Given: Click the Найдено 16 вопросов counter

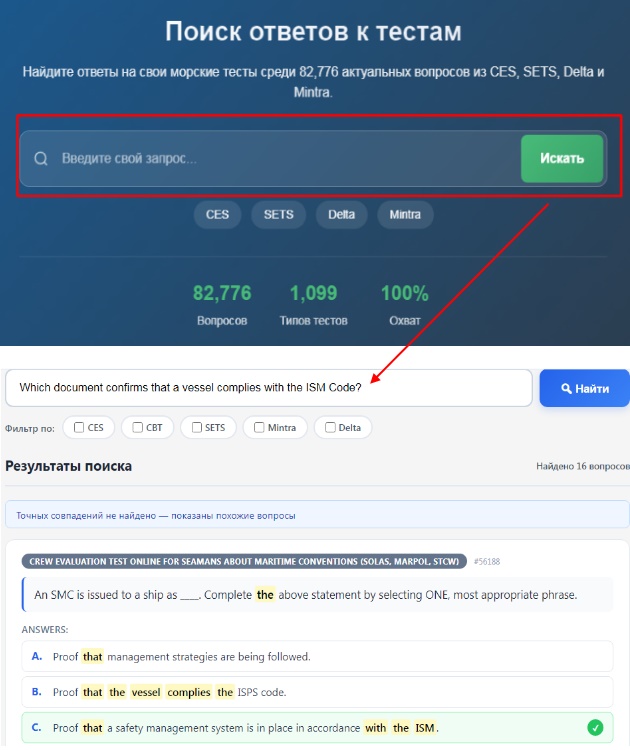Looking at the screenshot, I should pyautogui.click(x=583, y=466).
